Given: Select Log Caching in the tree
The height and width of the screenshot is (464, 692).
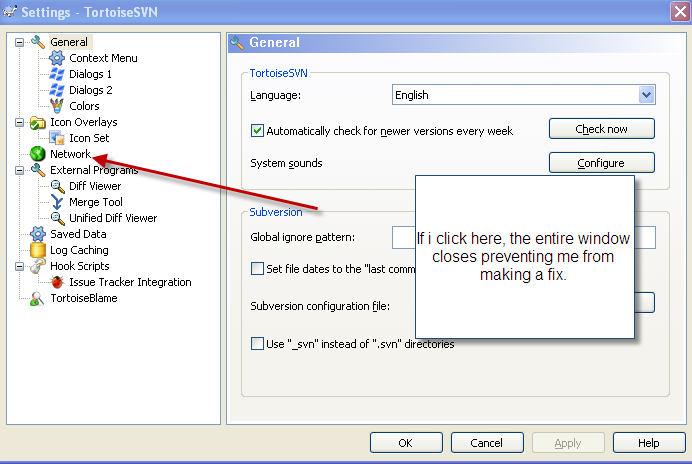Looking at the screenshot, I should tap(79, 250).
